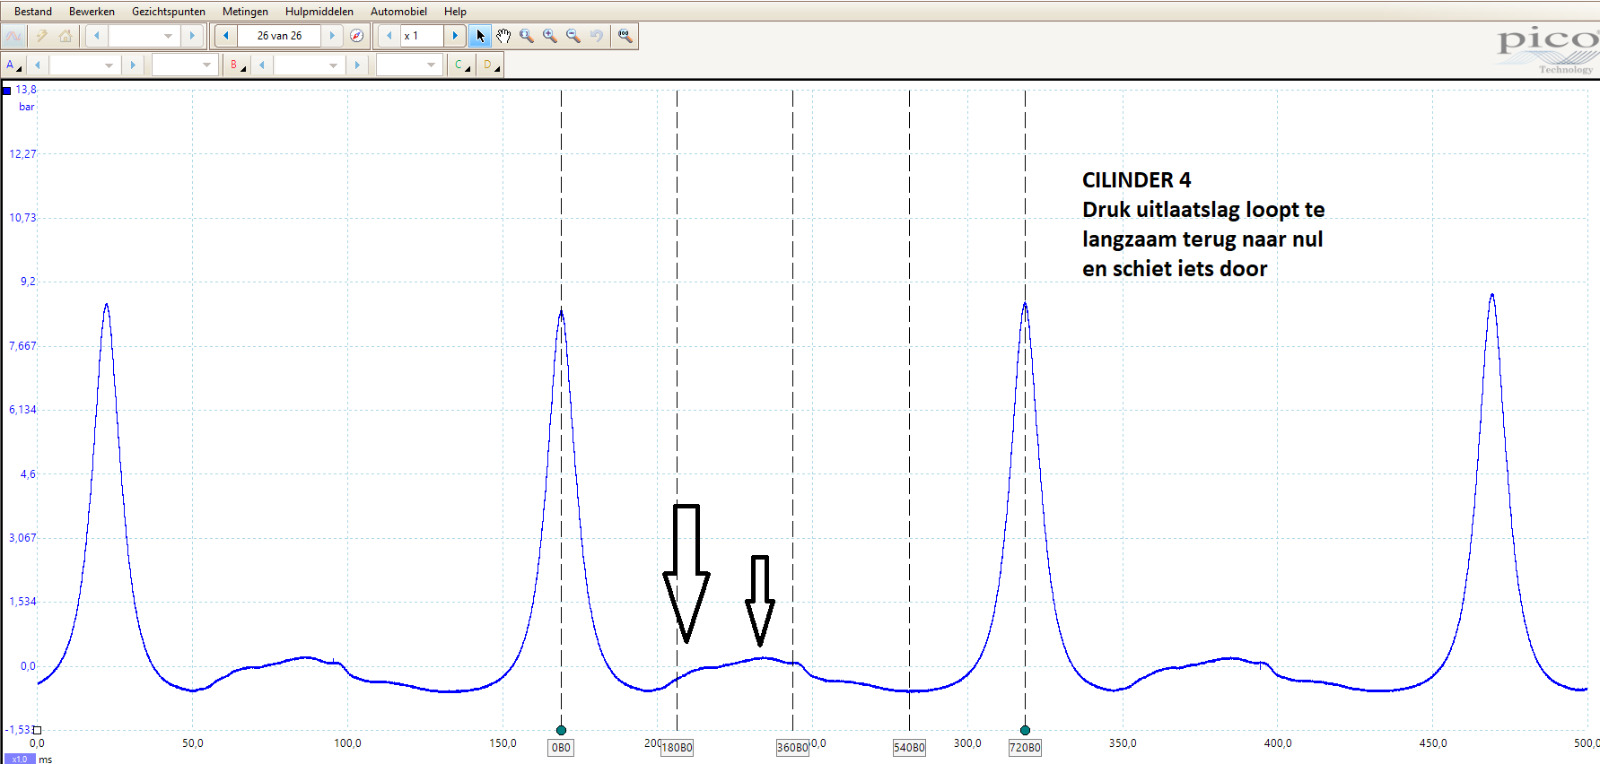
Task: Go to previous waveform buffer
Action: pyautogui.click(x=226, y=36)
